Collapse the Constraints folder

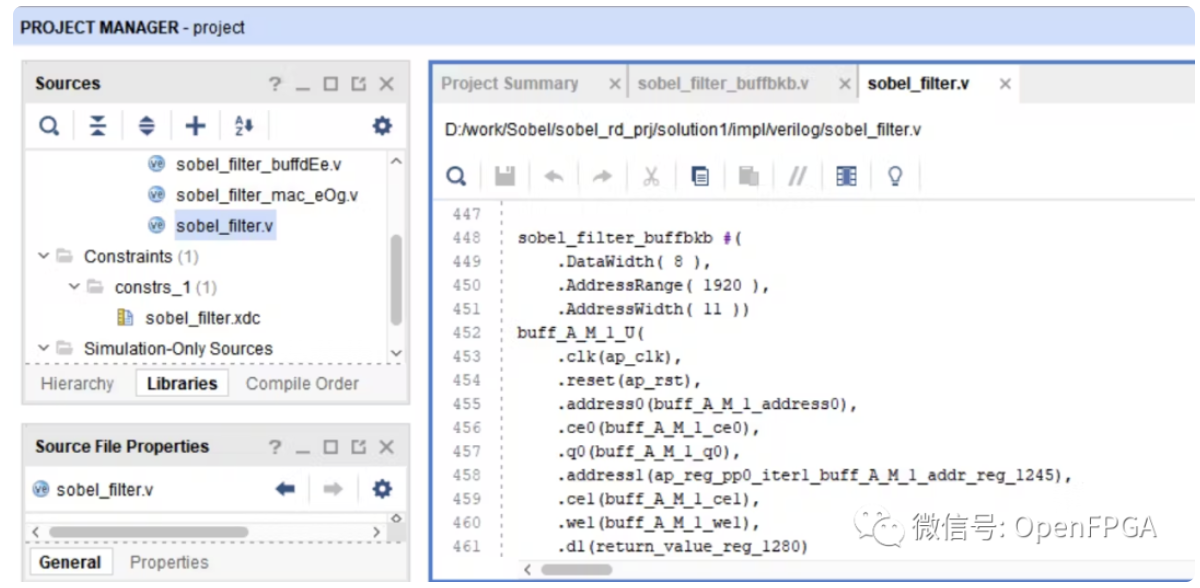coord(43,256)
